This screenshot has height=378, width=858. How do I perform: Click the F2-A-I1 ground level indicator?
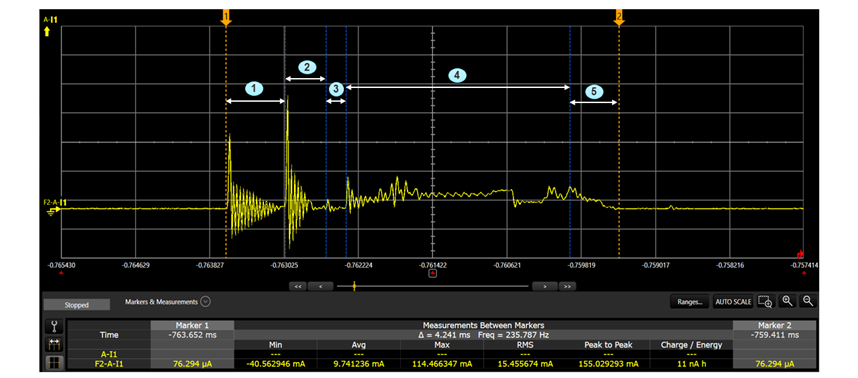(x=53, y=211)
